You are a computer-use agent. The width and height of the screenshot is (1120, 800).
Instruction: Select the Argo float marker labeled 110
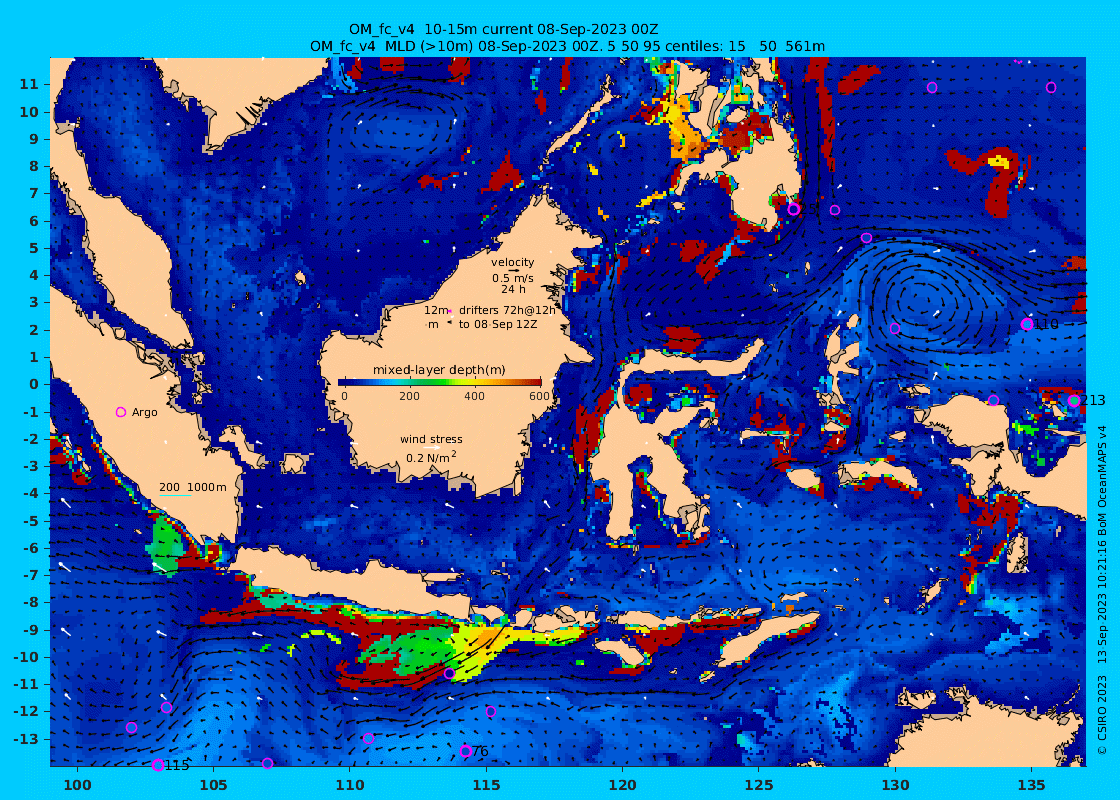pyautogui.click(x=1027, y=324)
